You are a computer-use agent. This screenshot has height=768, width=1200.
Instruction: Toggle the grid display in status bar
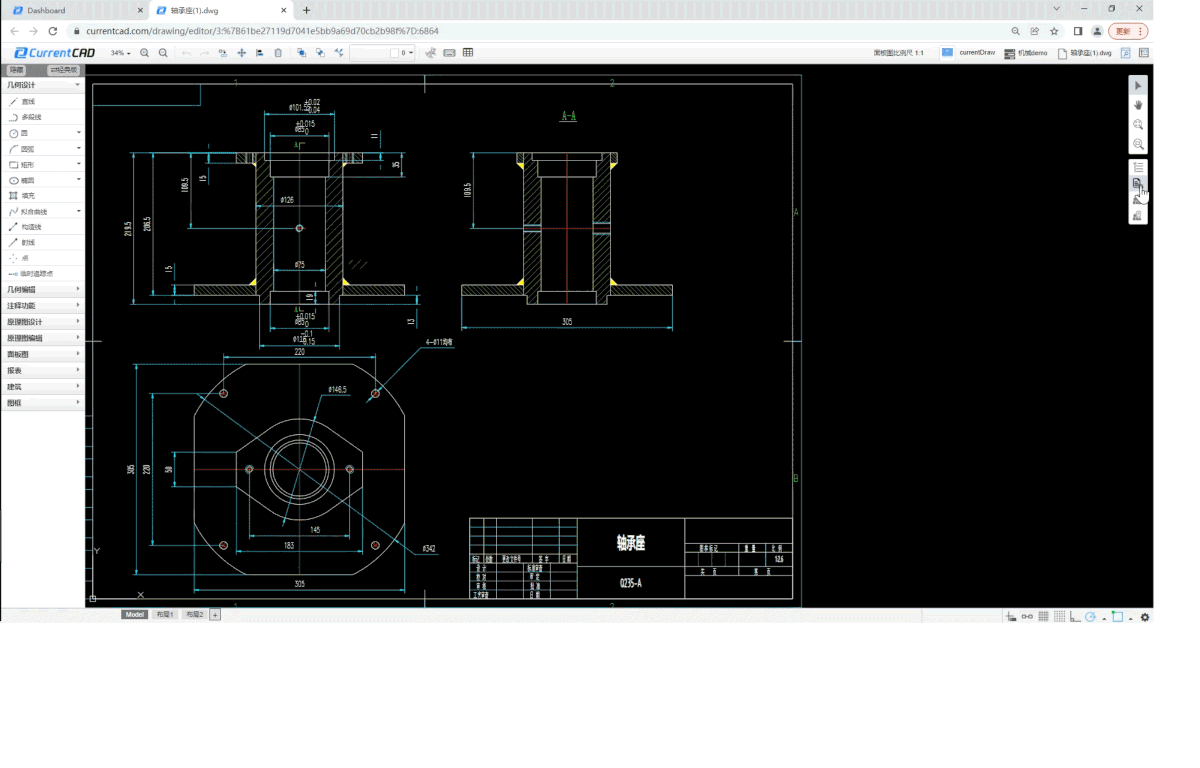coord(1043,617)
